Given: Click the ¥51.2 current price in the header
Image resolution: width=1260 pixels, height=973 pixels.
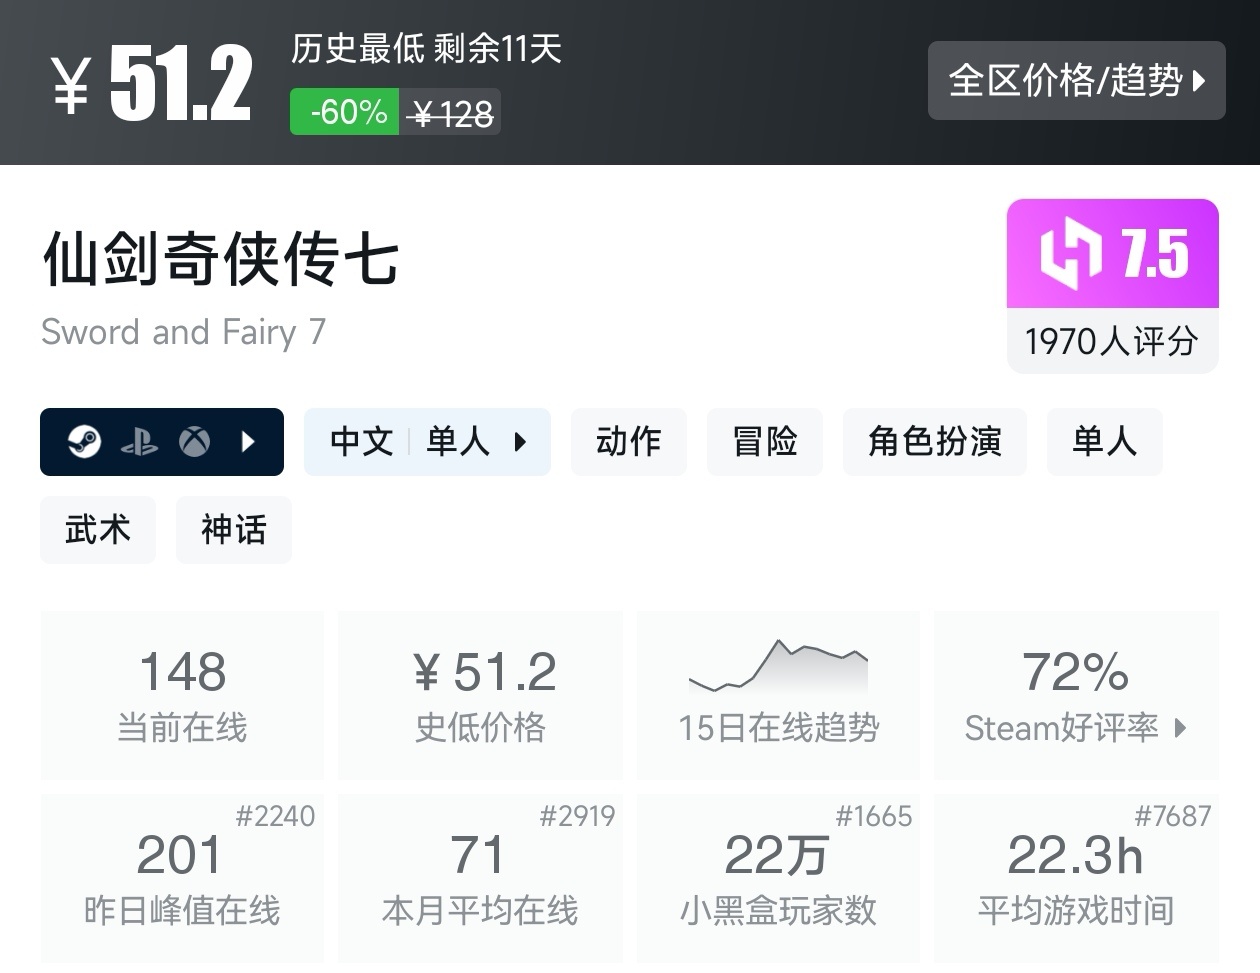Looking at the screenshot, I should (151, 85).
